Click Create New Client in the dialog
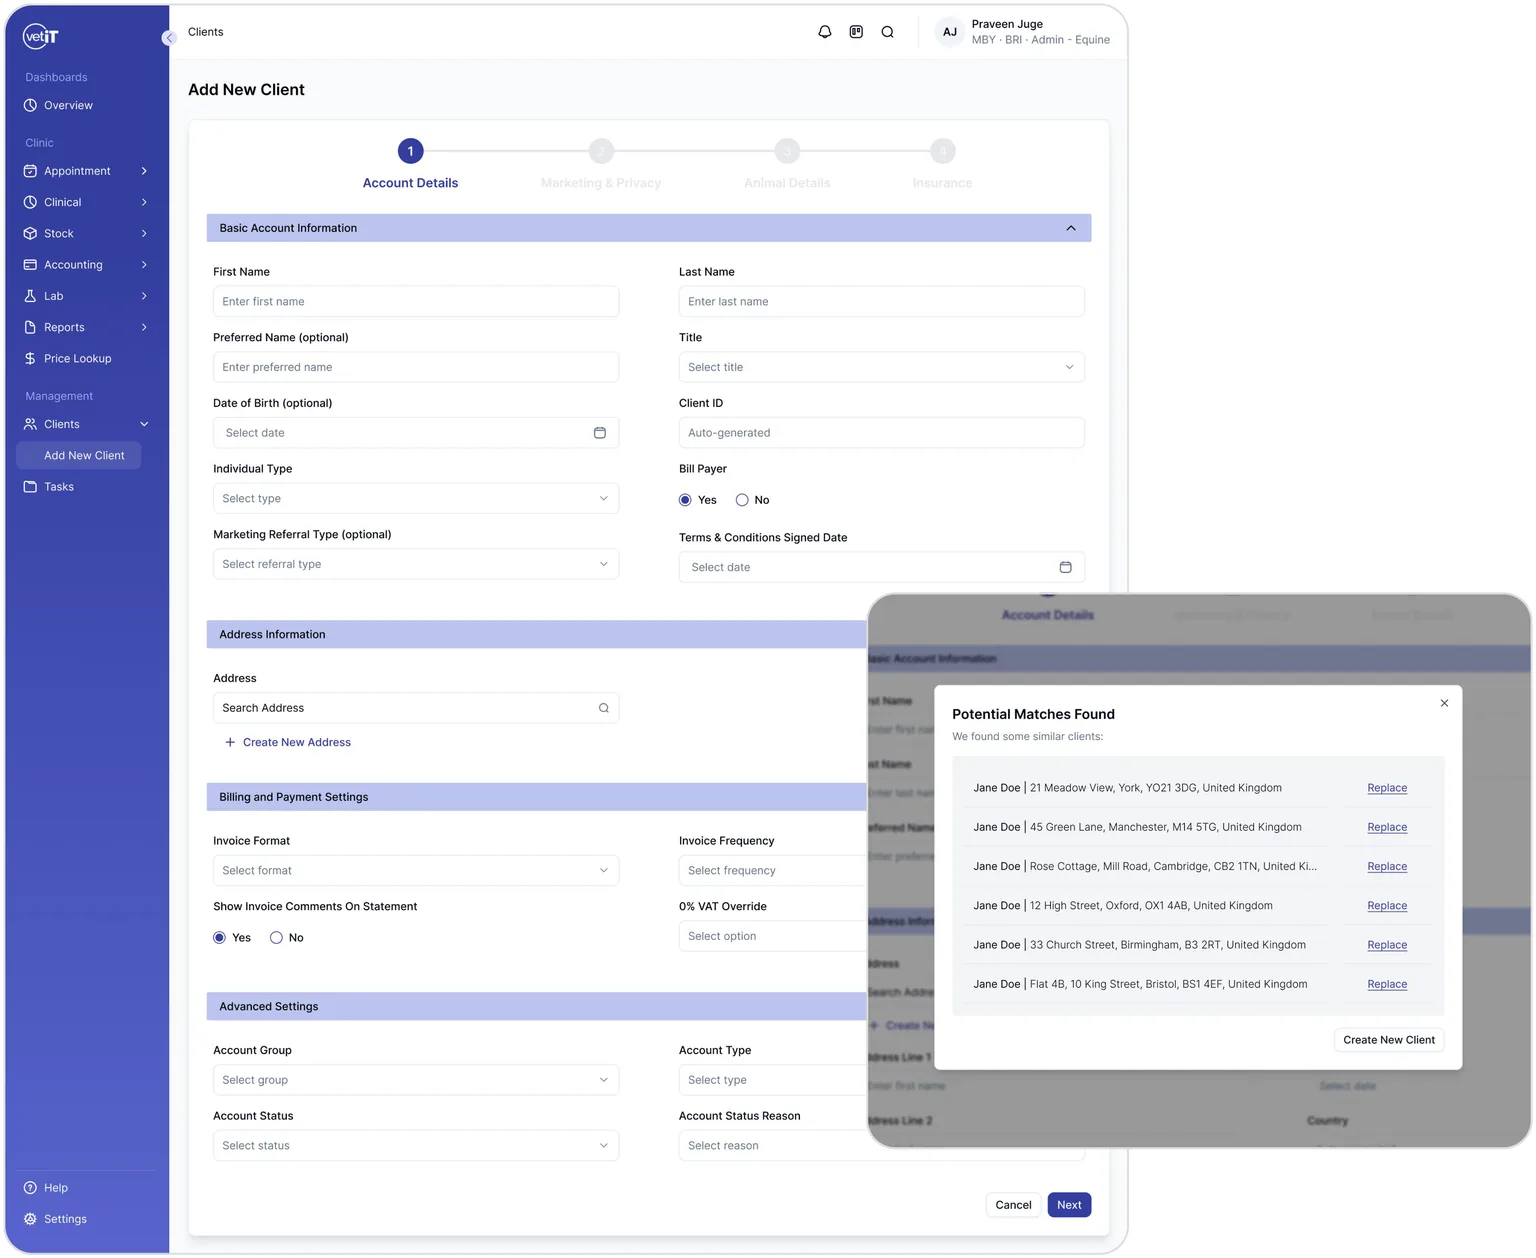Image resolution: width=1536 pixels, height=1258 pixels. click(x=1389, y=1040)
